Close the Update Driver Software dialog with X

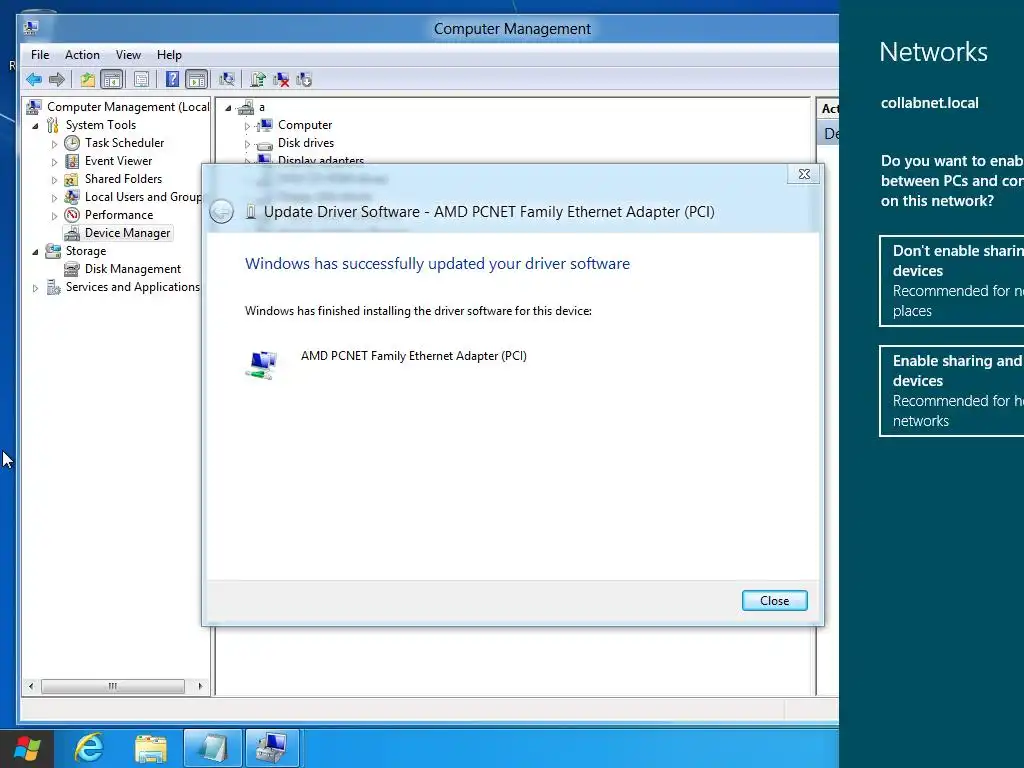[x=804, y=174]
